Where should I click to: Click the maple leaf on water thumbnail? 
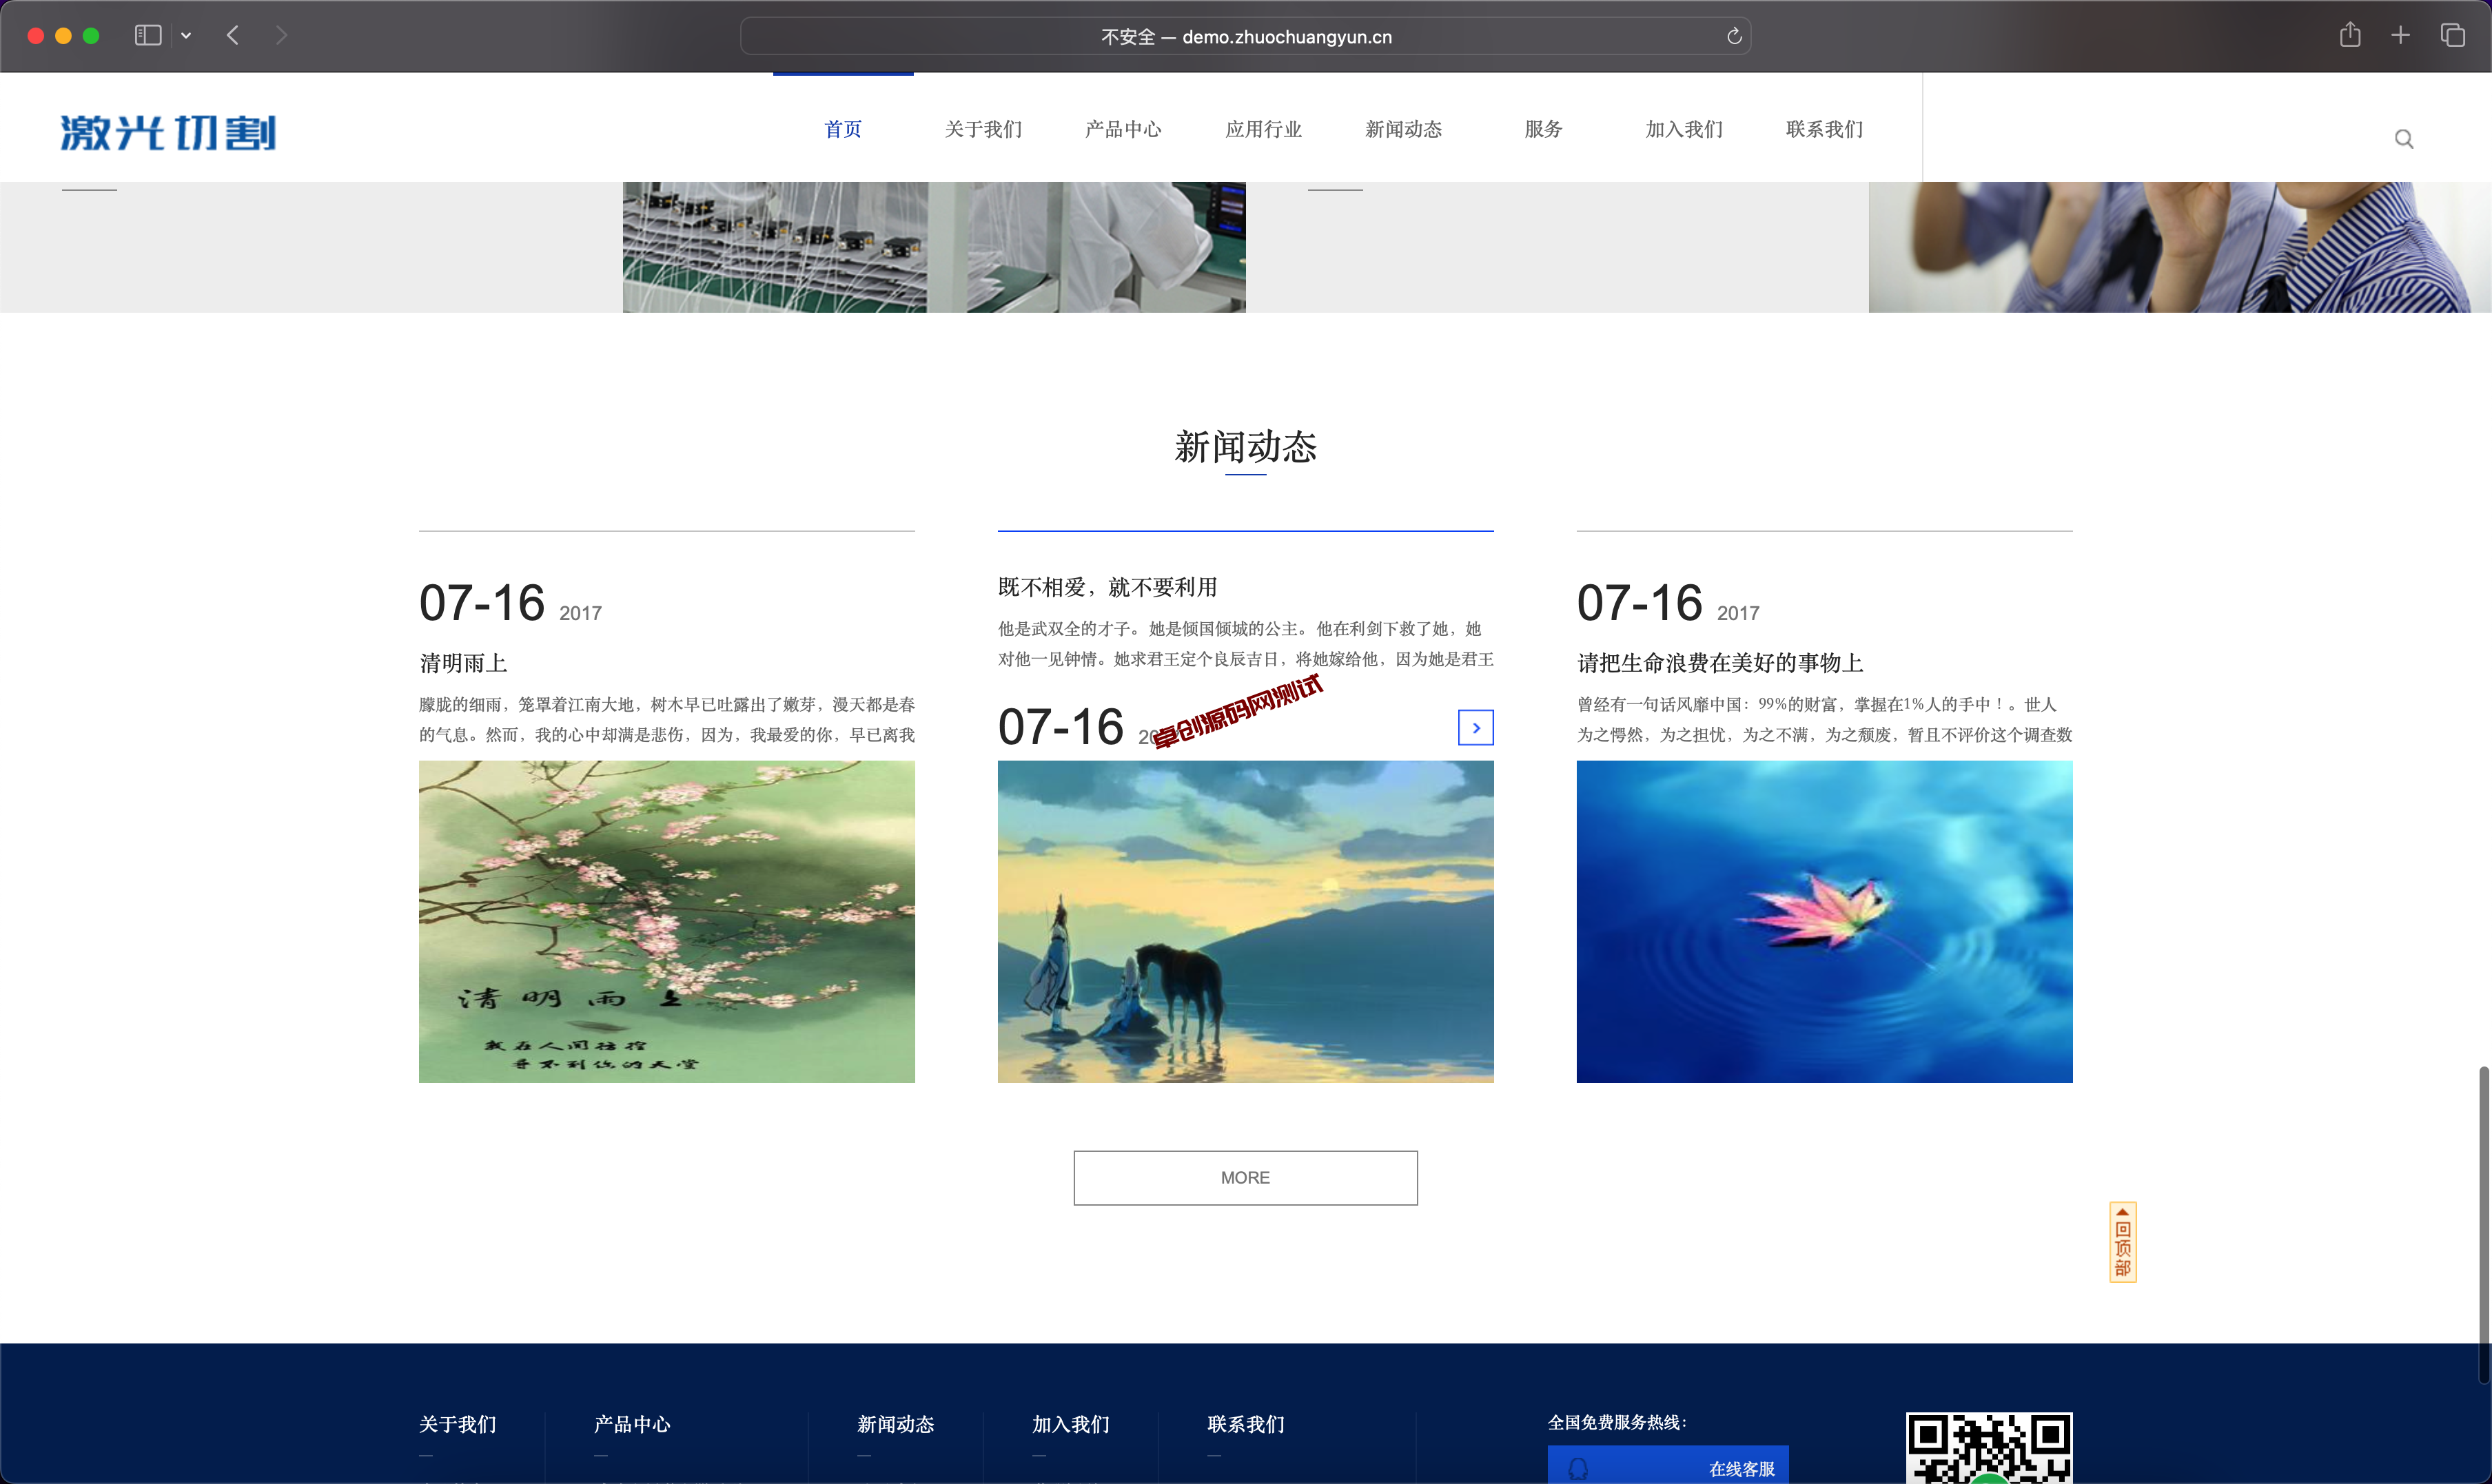(x=1824, y=921)
